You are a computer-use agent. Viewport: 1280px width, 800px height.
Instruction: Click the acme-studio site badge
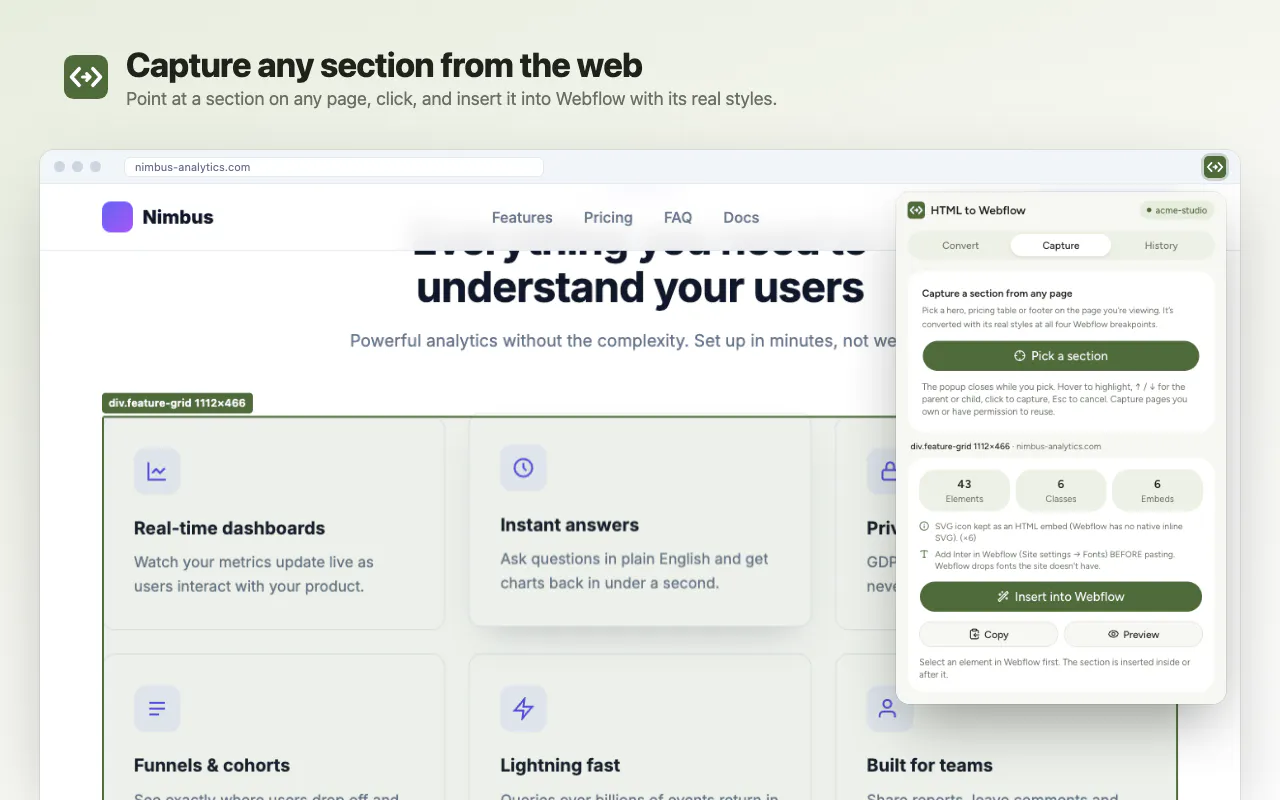point(1177,210)
